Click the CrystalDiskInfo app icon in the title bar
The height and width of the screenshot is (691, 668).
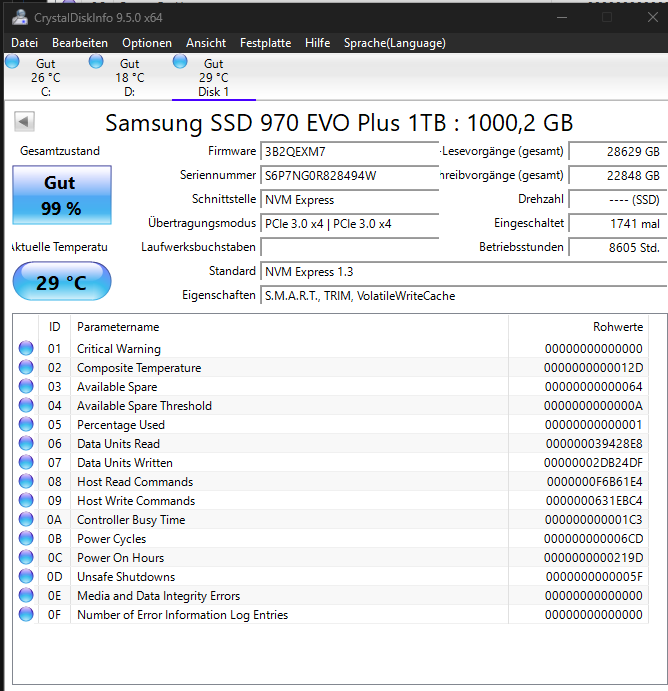pos(19,17)
